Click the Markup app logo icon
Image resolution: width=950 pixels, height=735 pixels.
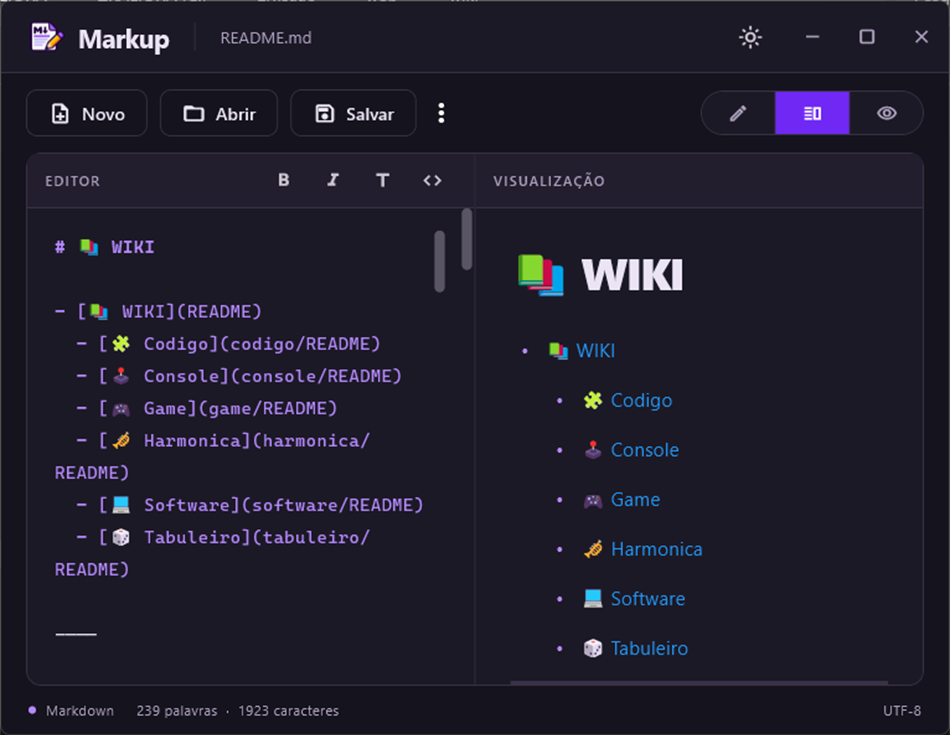pyautogui.click(x=47, y=38)
